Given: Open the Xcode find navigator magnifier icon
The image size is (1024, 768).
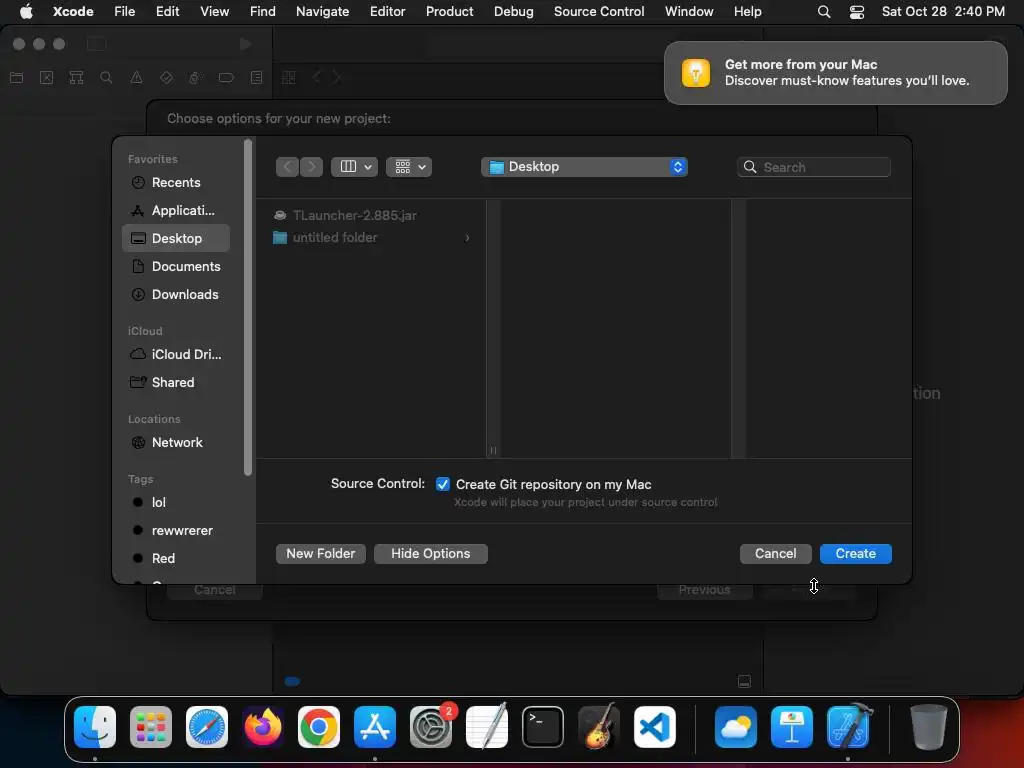Looking at the screenshot, I should coord(106,78).
